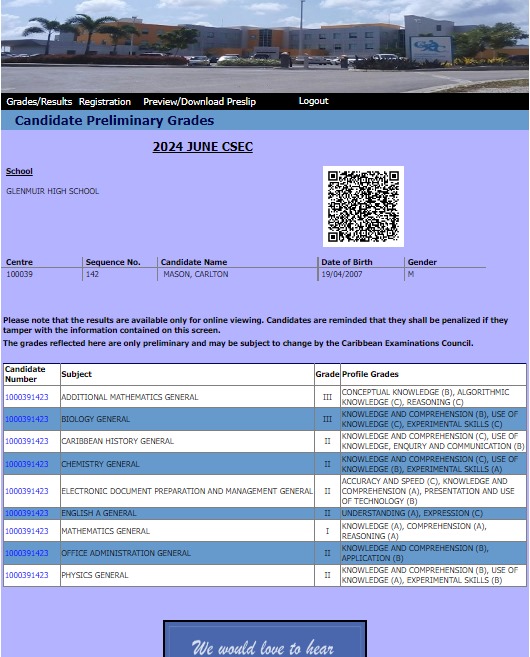Select Preview/Download Preslip in navigation bar
Viewport: 530px width, 657px height.
pyautogui.click(x=199, y=101)
